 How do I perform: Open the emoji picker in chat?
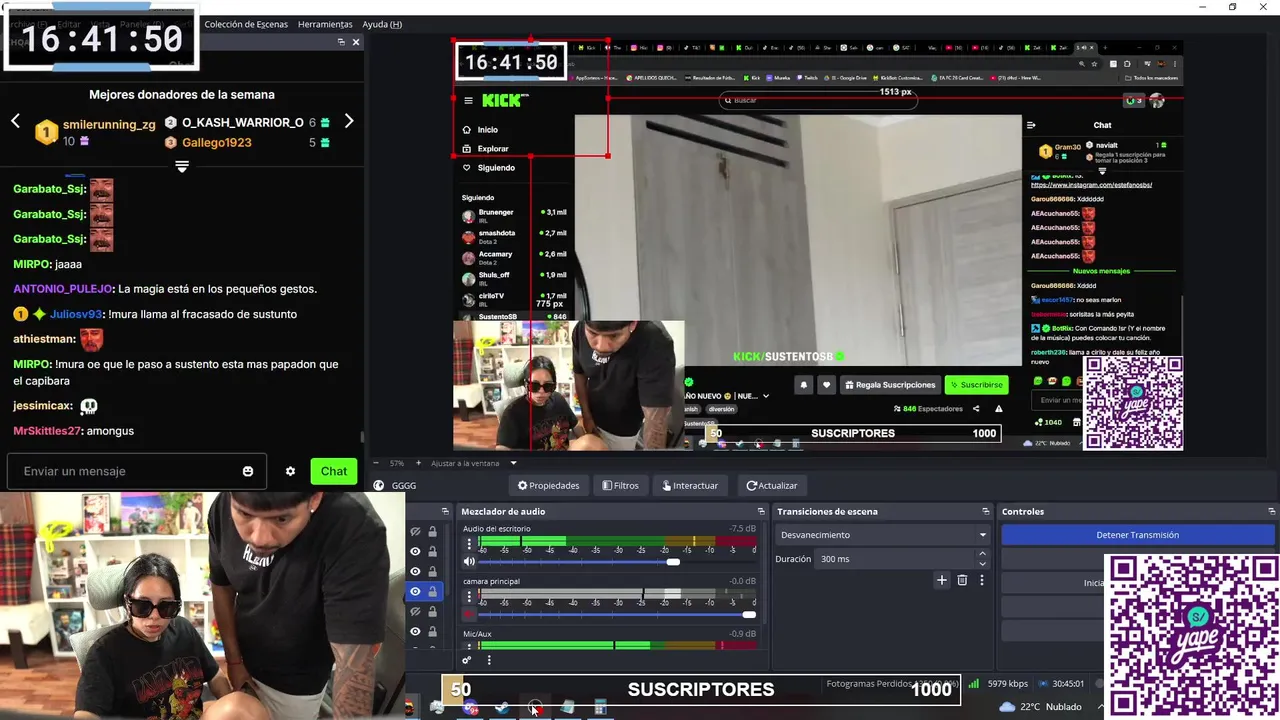point(248,471)
